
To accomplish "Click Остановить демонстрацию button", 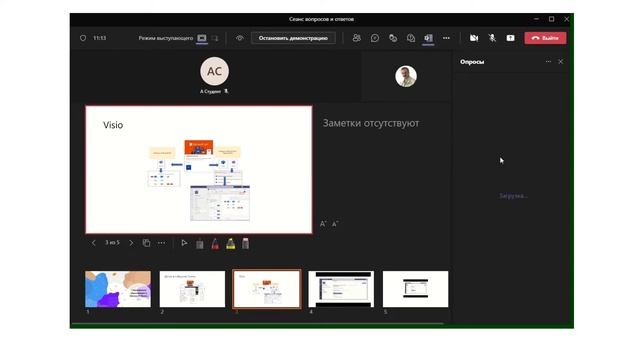I will click(x=293, y=38).
